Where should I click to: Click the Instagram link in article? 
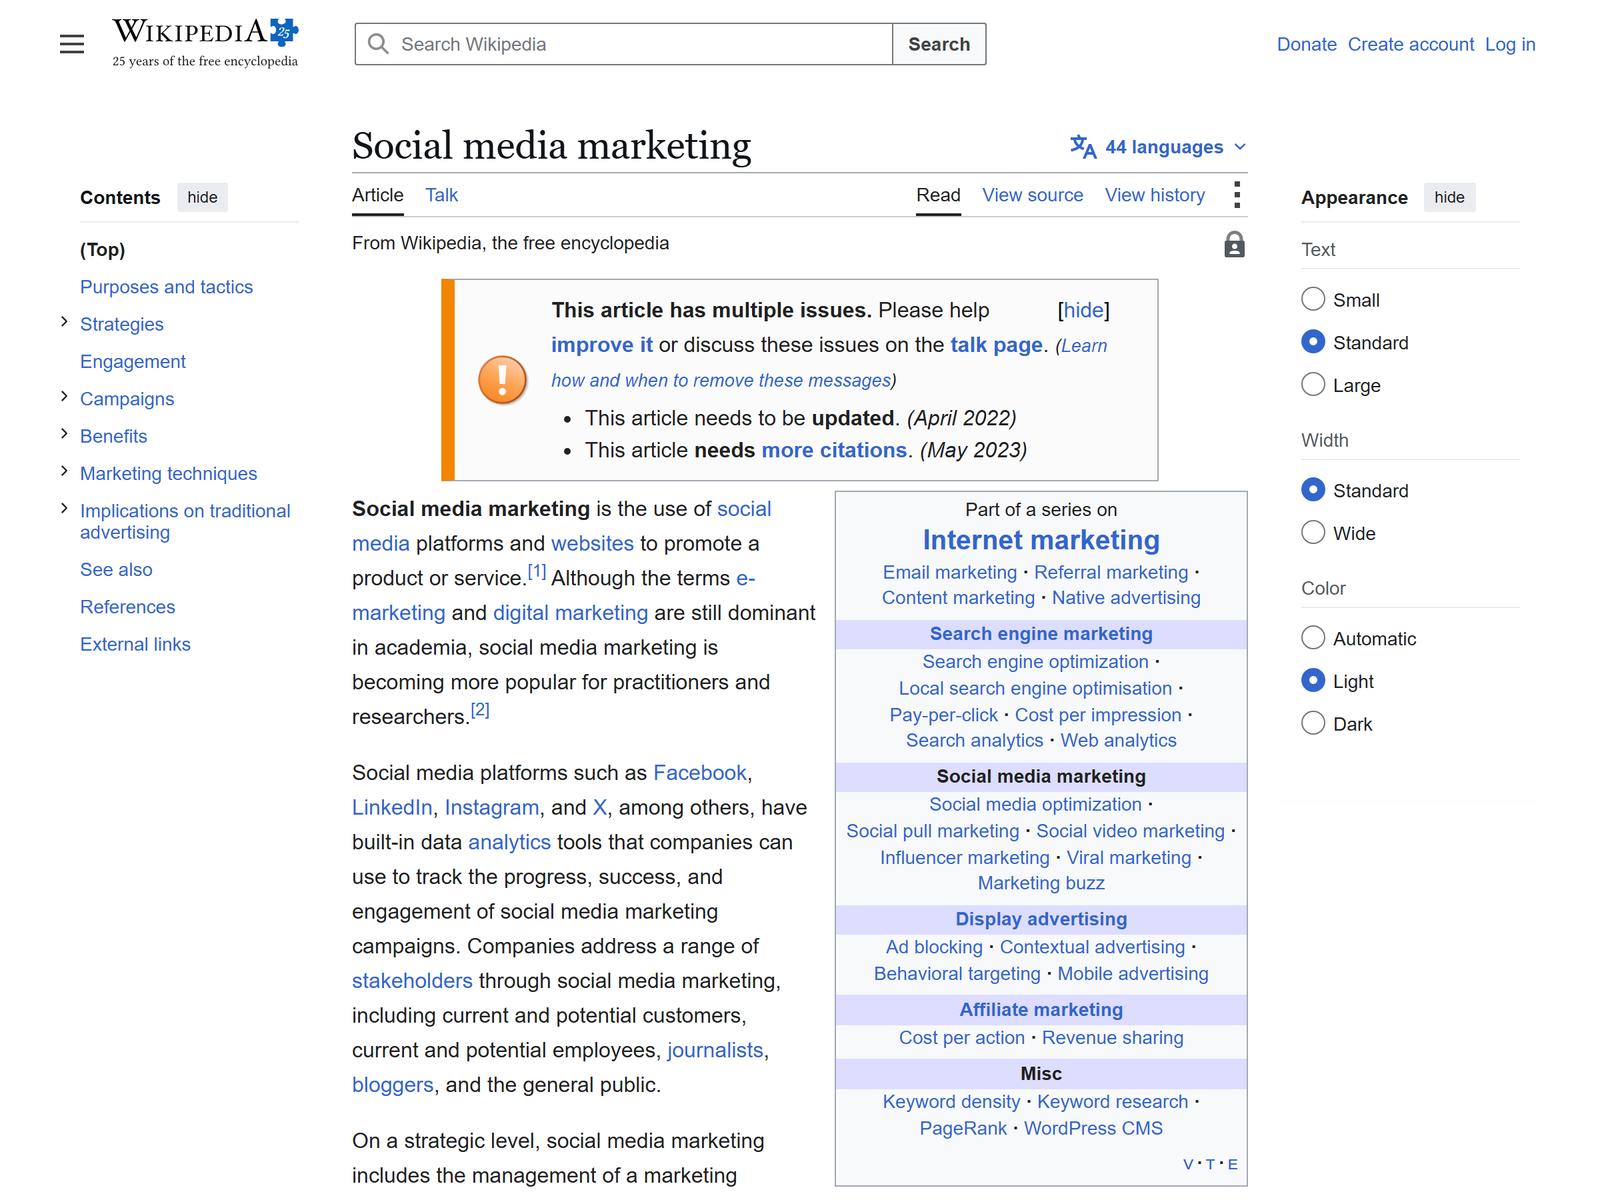click(x=492, y=808)
